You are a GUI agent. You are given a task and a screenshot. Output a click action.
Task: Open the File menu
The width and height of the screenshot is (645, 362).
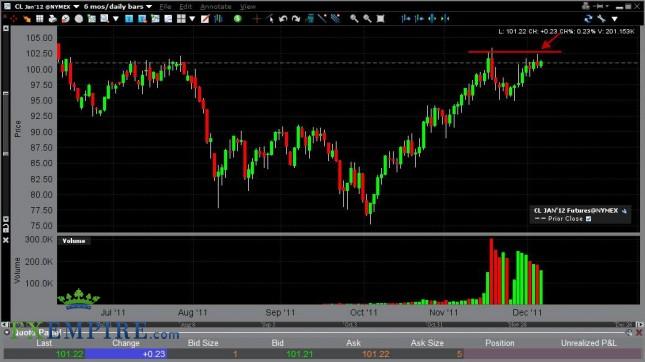click(165, 7)
